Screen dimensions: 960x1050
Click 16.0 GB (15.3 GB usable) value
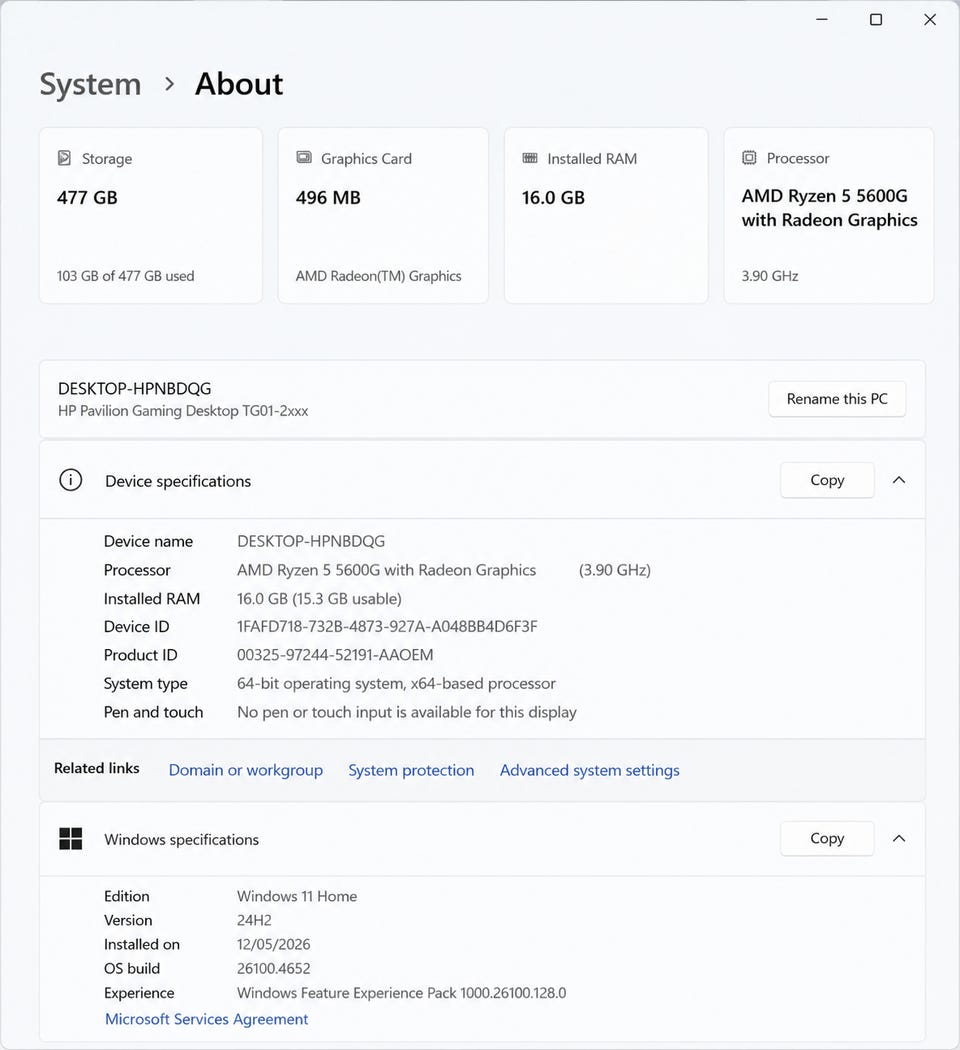coord(319,599)
